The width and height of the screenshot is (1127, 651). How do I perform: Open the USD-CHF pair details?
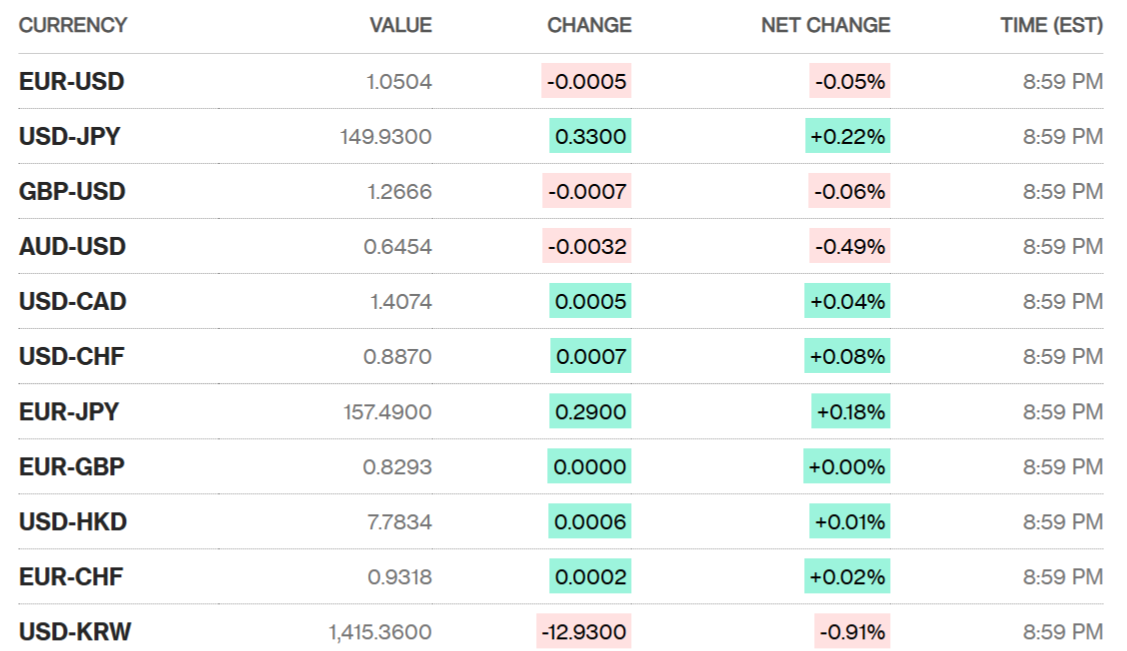pos(71,357)
